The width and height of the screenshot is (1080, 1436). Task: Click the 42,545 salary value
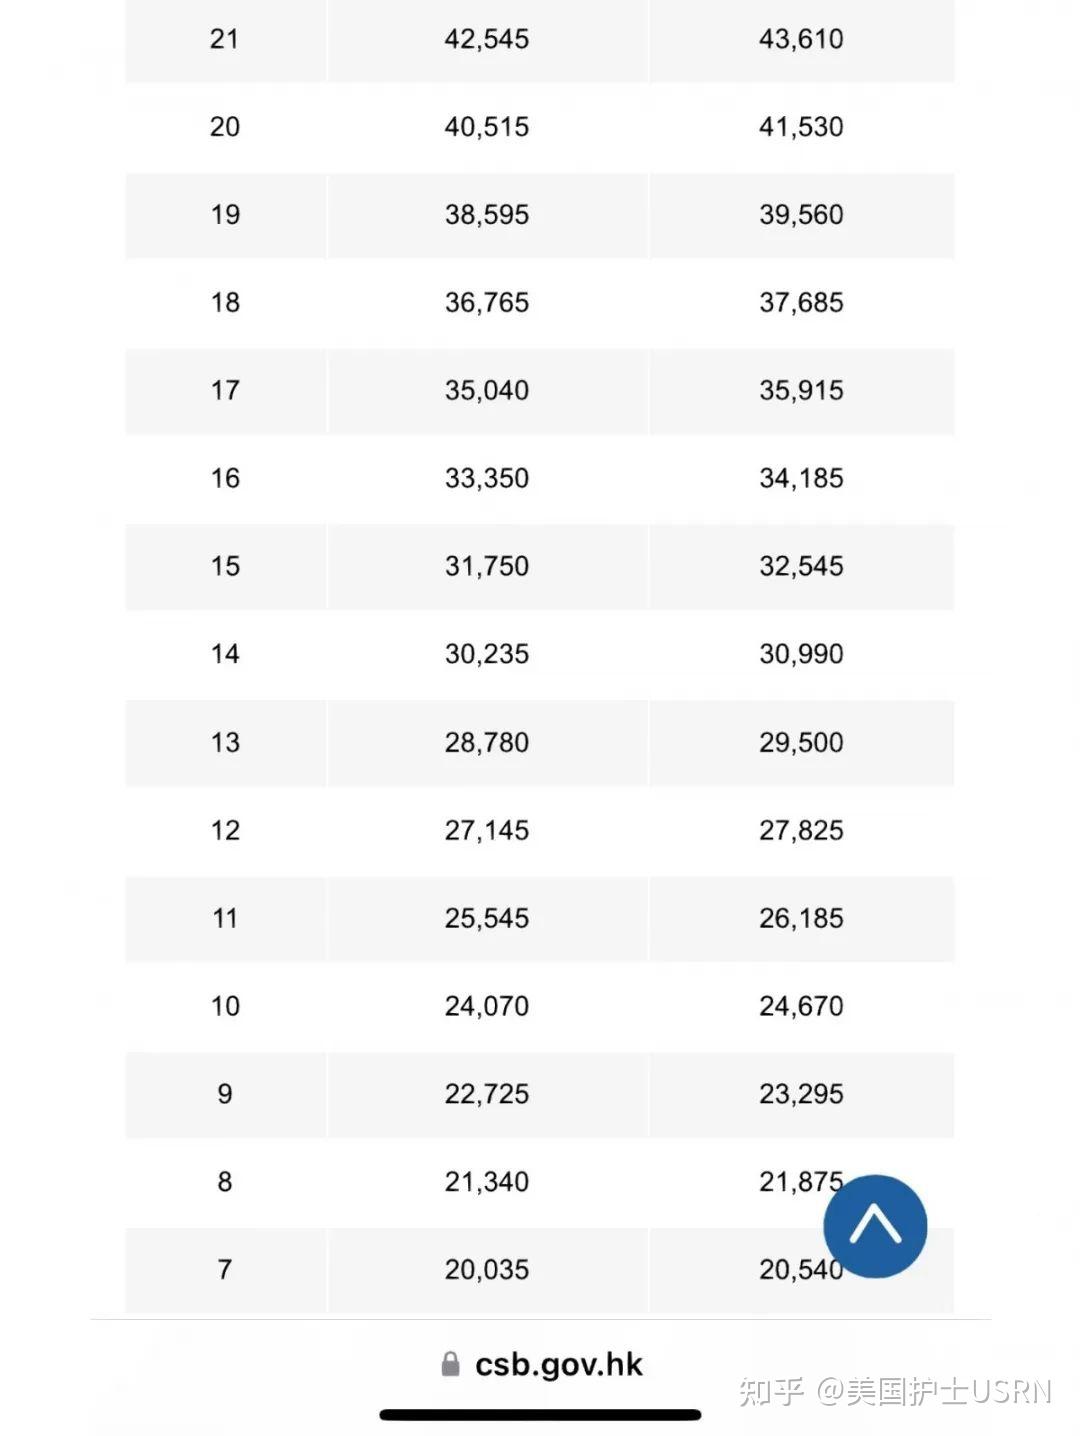tap(487, 39)
